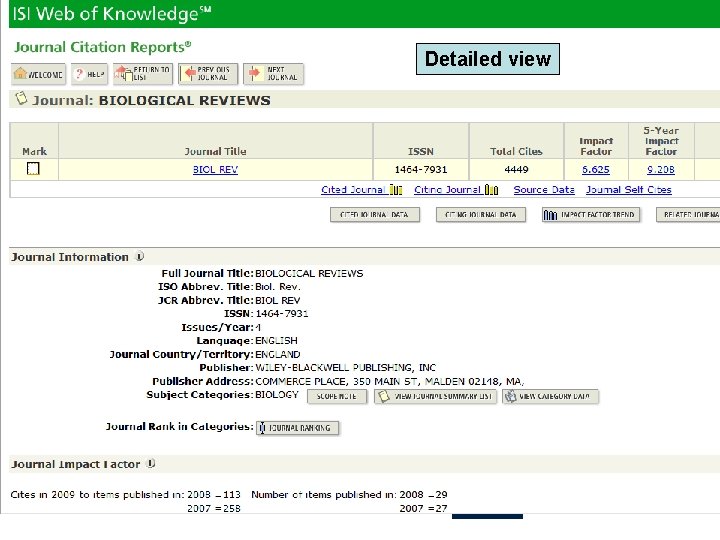The height and width of the screenshot is (540, 720).
Task: Click Journal Impact Factor info icon
Action: [151, 464]
